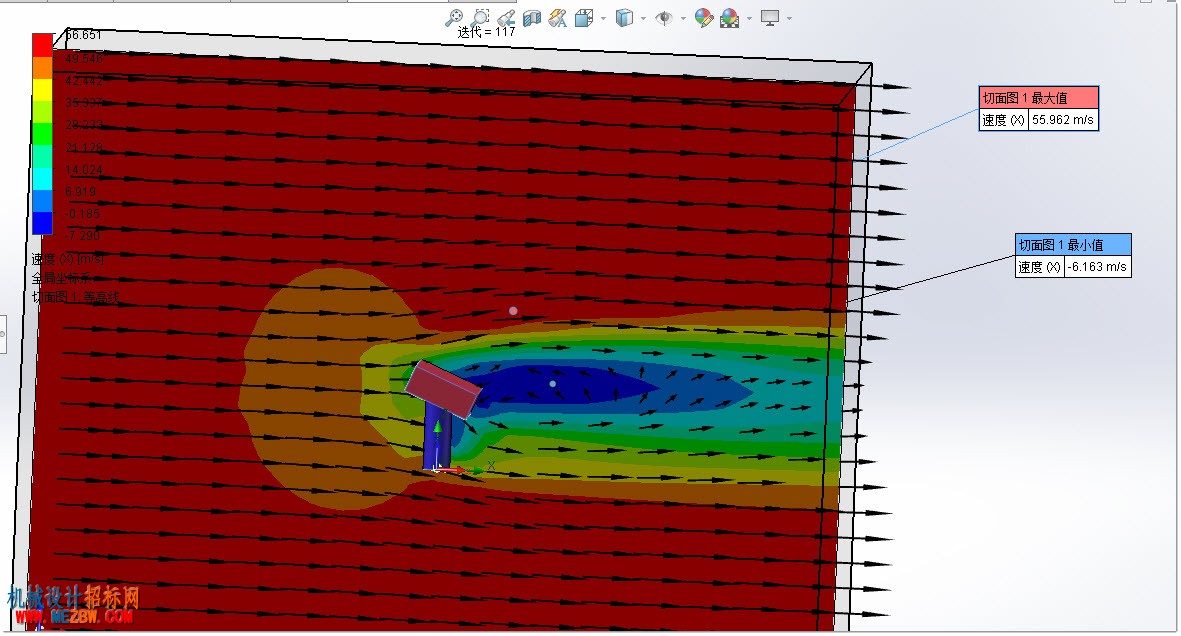The image size is (1181, 636).
Task: Click the -6.163 m/s minimum value field
Action: pos(1097,267)
